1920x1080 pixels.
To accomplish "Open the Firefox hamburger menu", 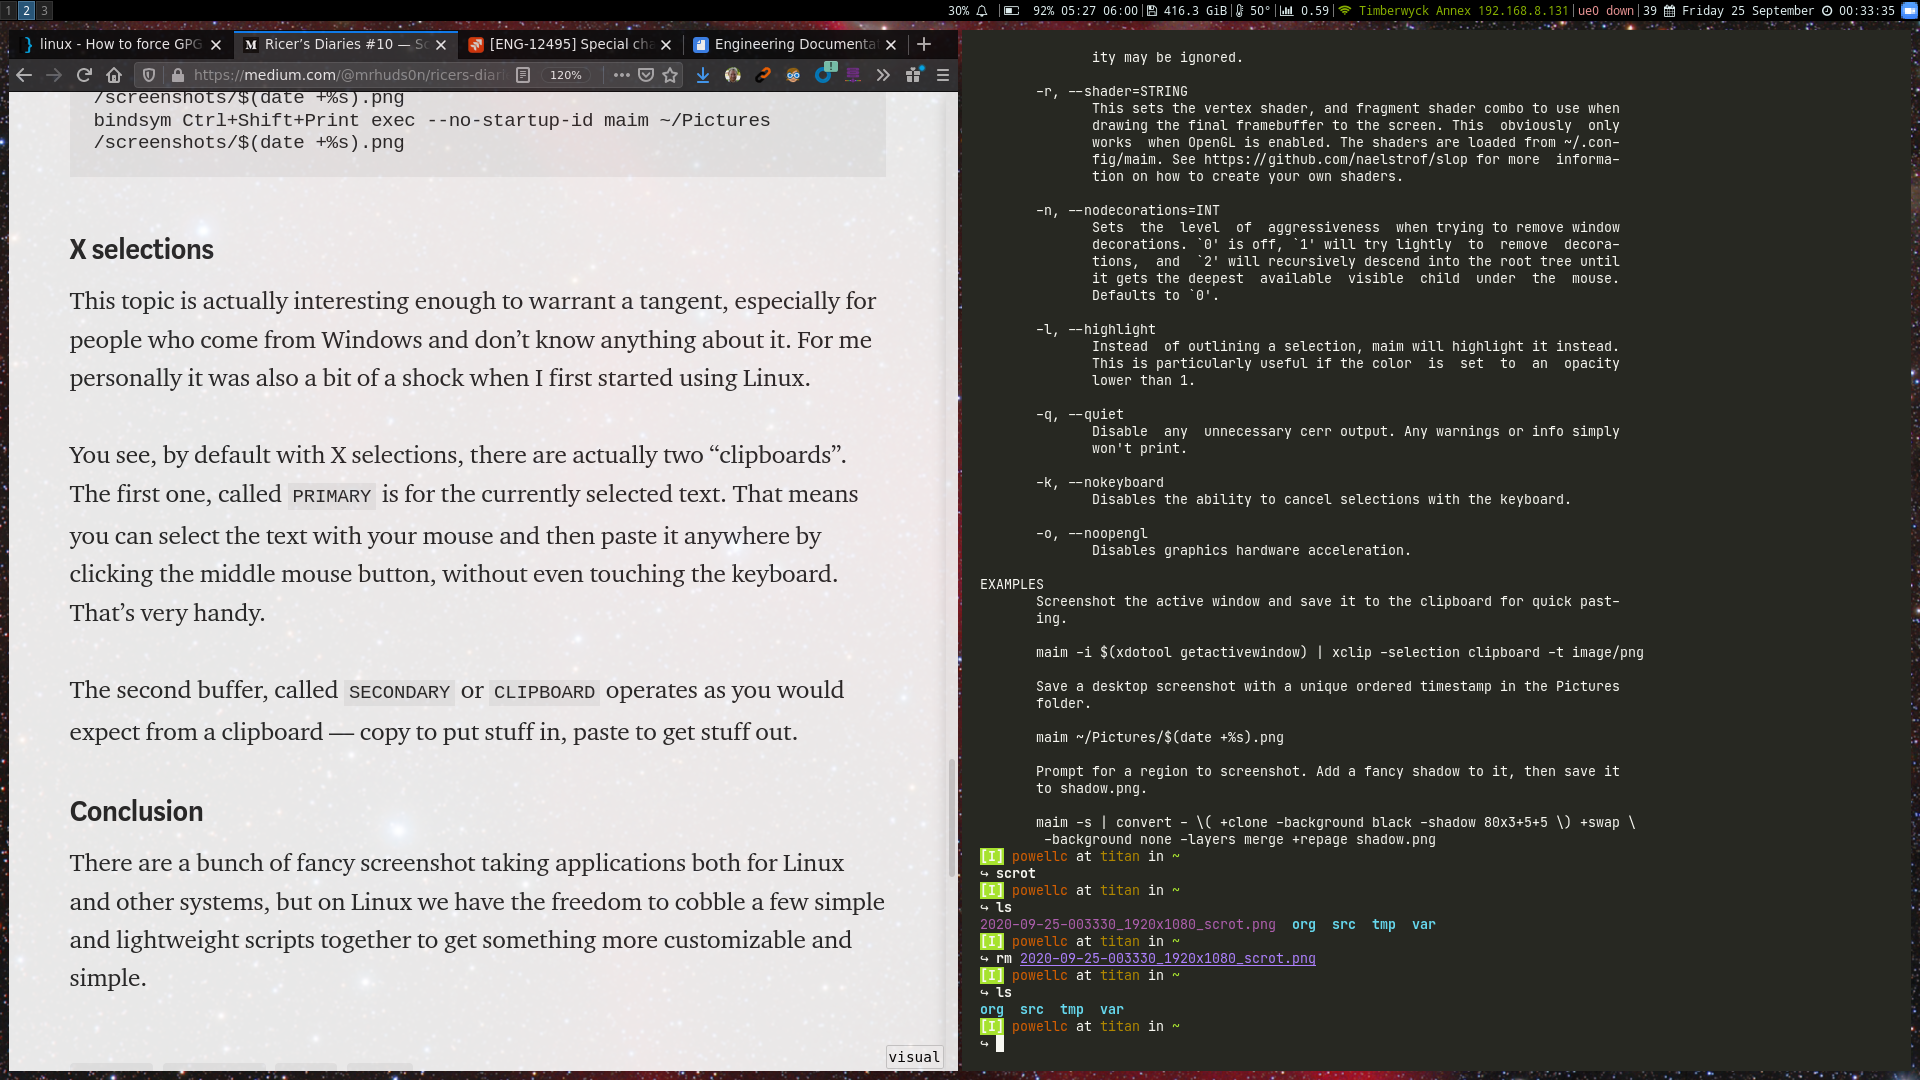I will click(x=942, y=75).
